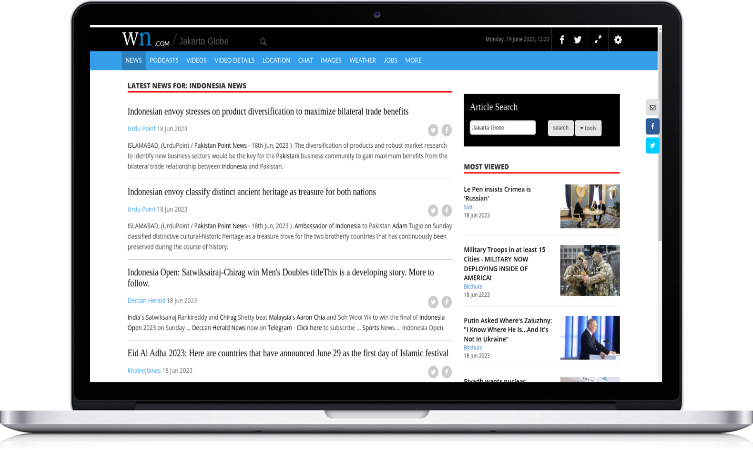
Task: Open headline about distinct ancient heritage treasure
Action: (252, 192)
